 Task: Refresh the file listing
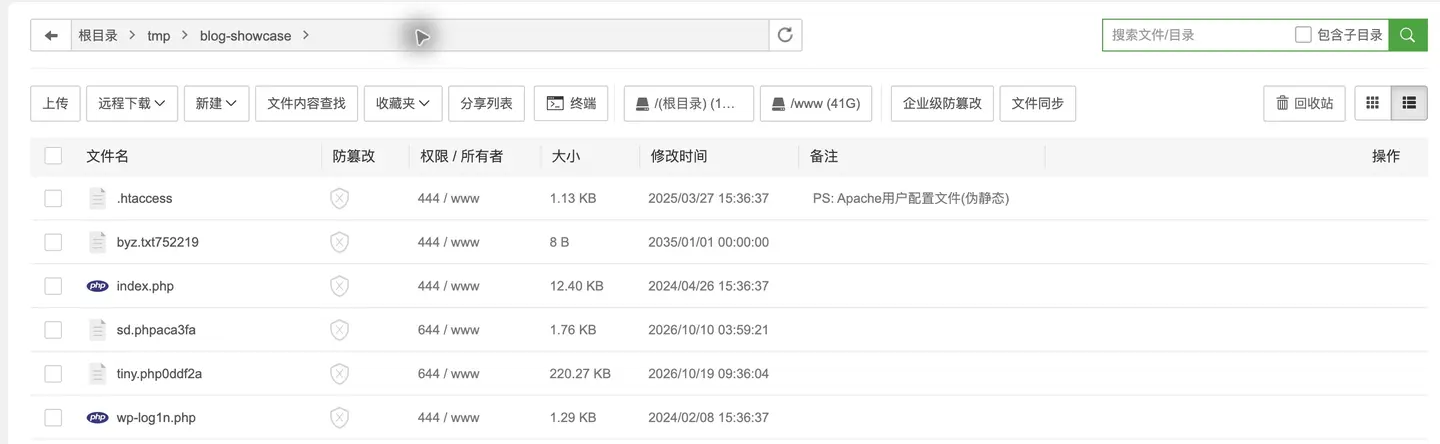[785, 35]
